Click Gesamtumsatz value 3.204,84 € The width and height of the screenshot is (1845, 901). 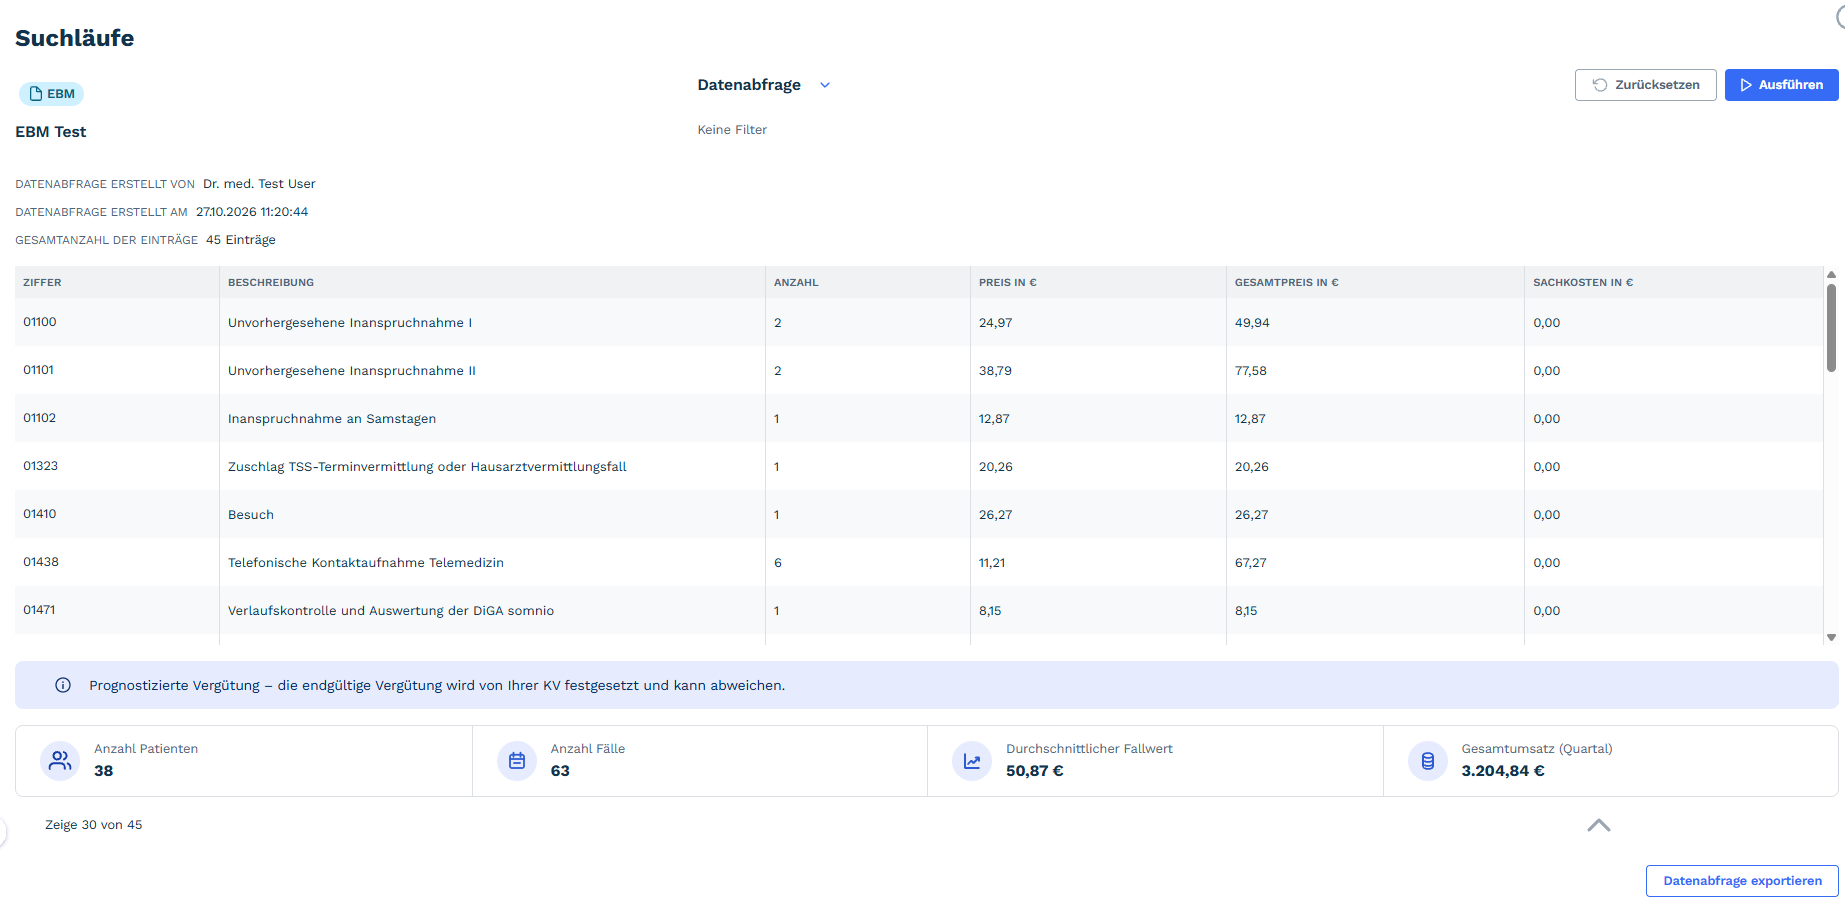click(1503, 771)
